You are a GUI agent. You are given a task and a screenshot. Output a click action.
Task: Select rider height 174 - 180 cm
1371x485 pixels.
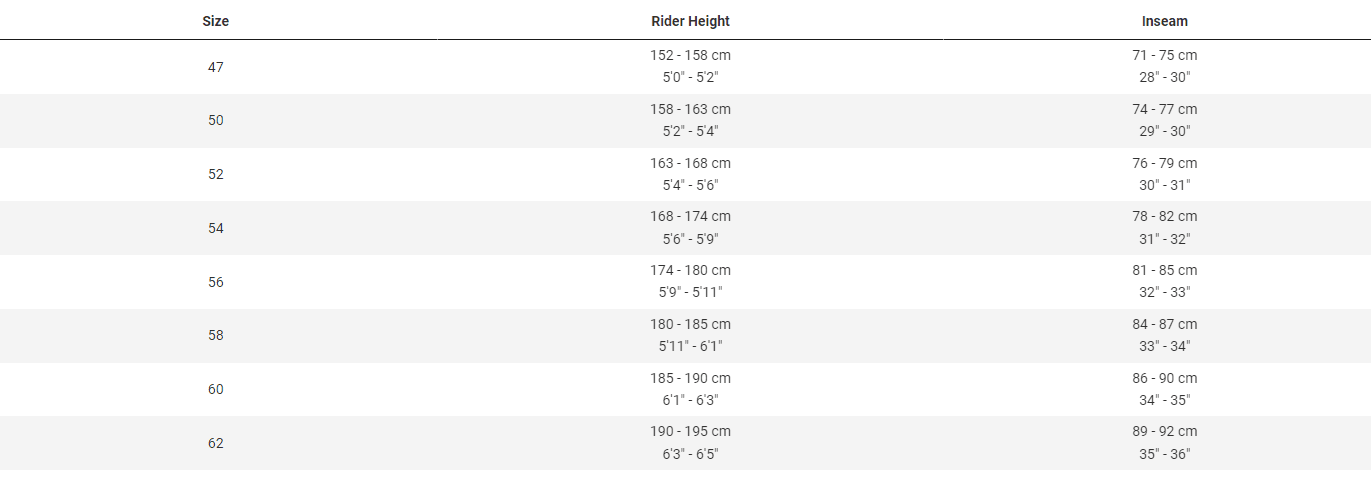tap(690, 270)
